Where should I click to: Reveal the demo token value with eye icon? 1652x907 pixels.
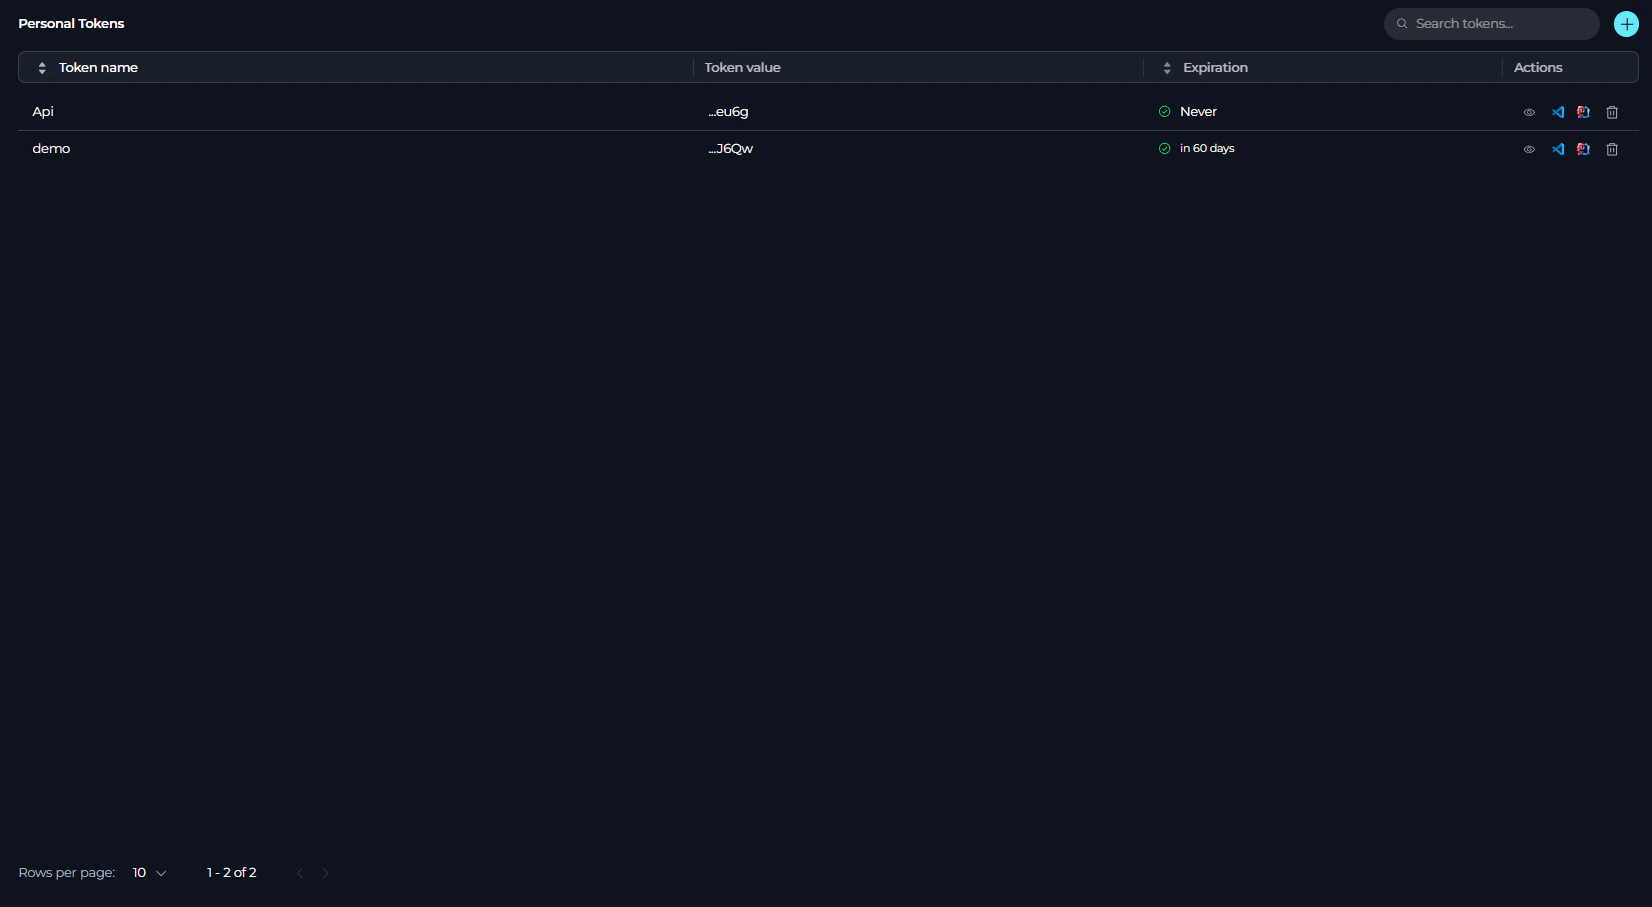pyautogui.click(x=1529, y=149)
